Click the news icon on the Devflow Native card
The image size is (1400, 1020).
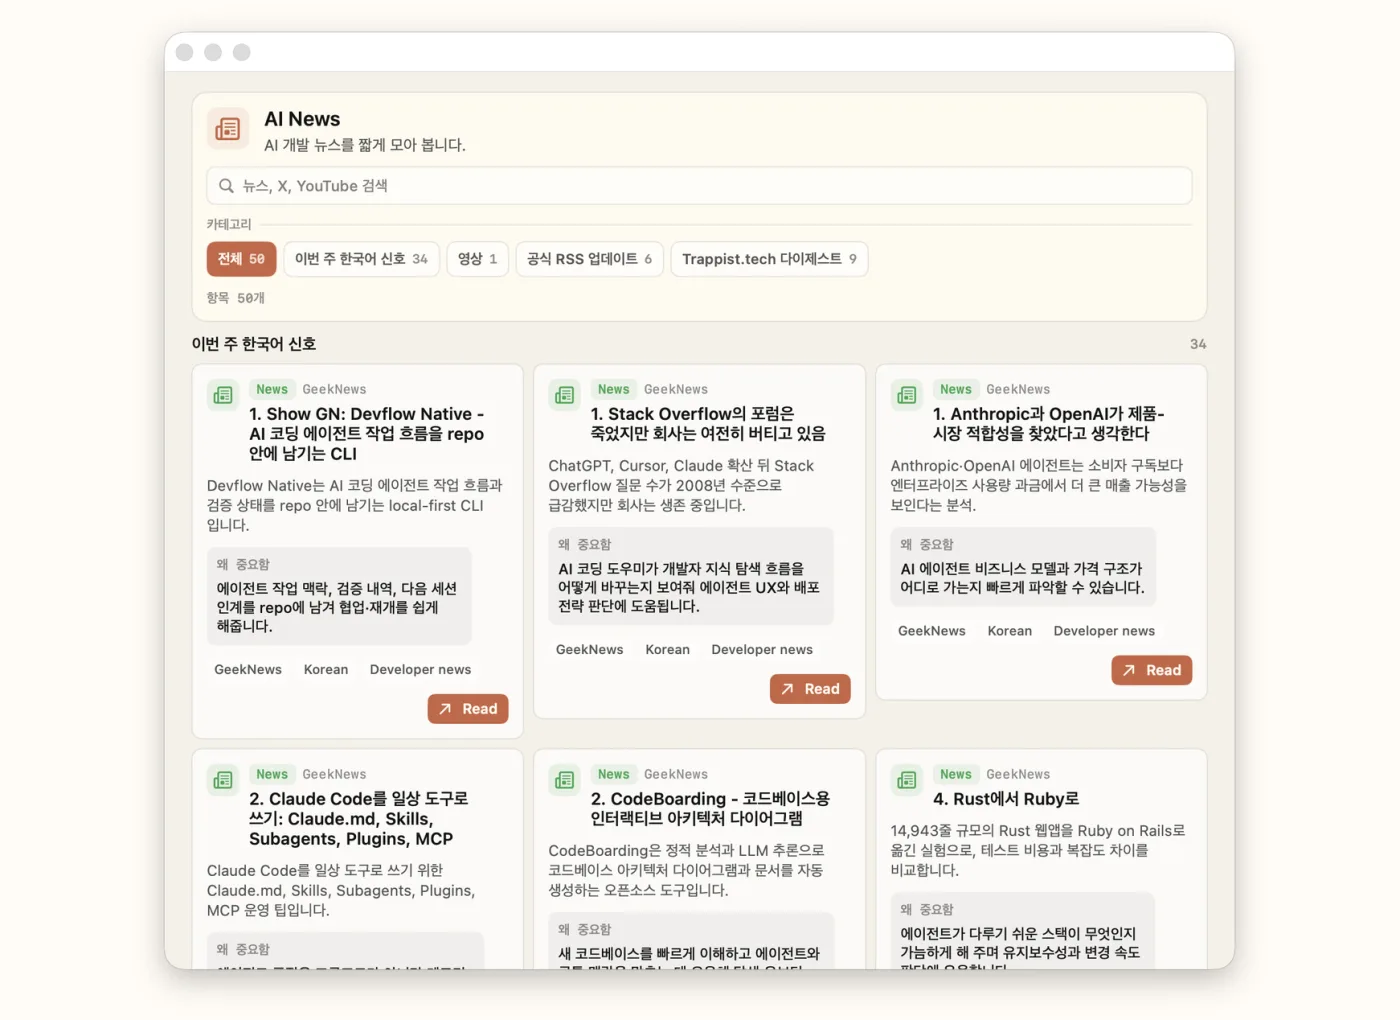tap(223, 395)
